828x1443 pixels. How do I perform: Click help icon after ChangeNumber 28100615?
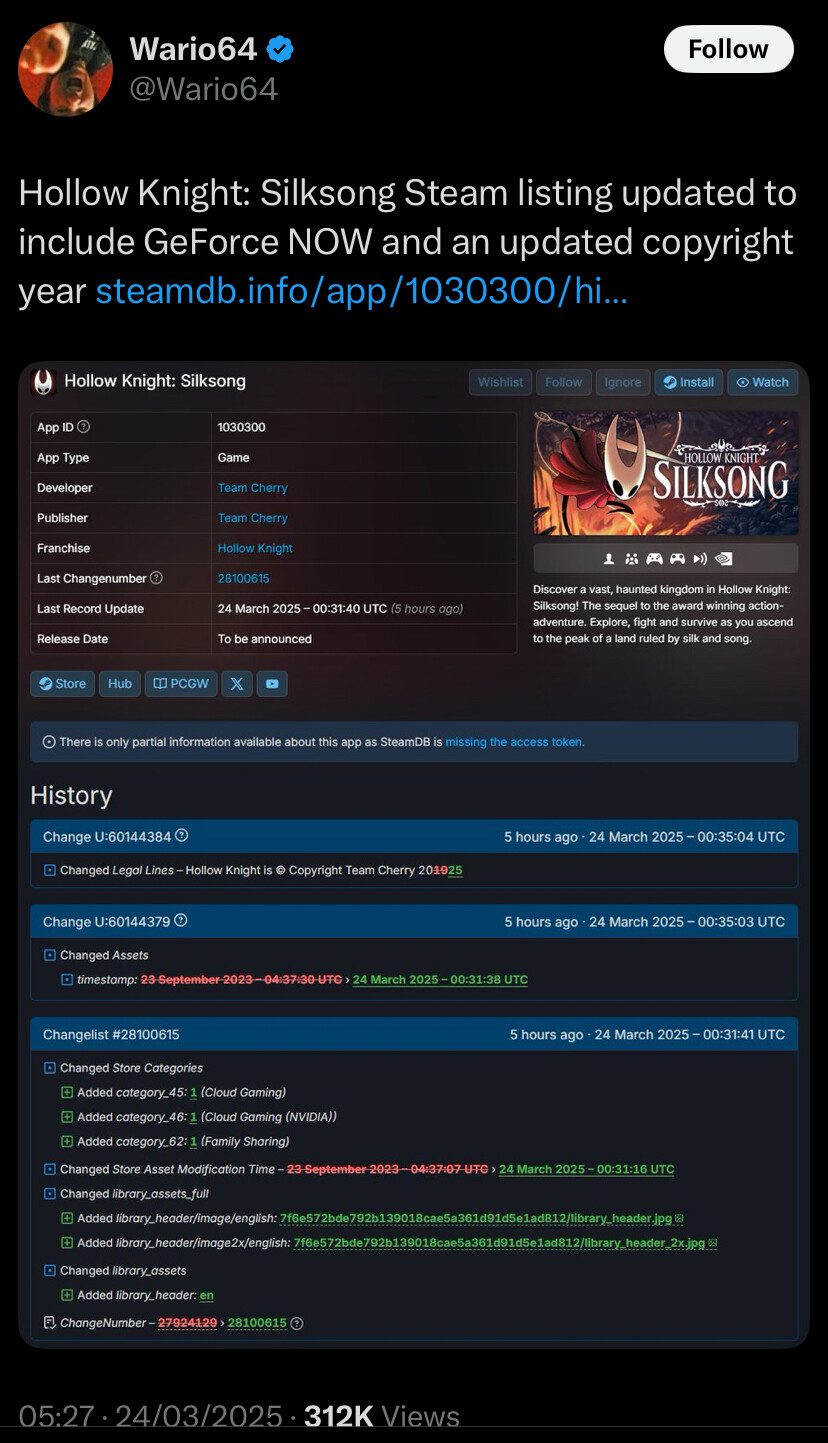297,1323
